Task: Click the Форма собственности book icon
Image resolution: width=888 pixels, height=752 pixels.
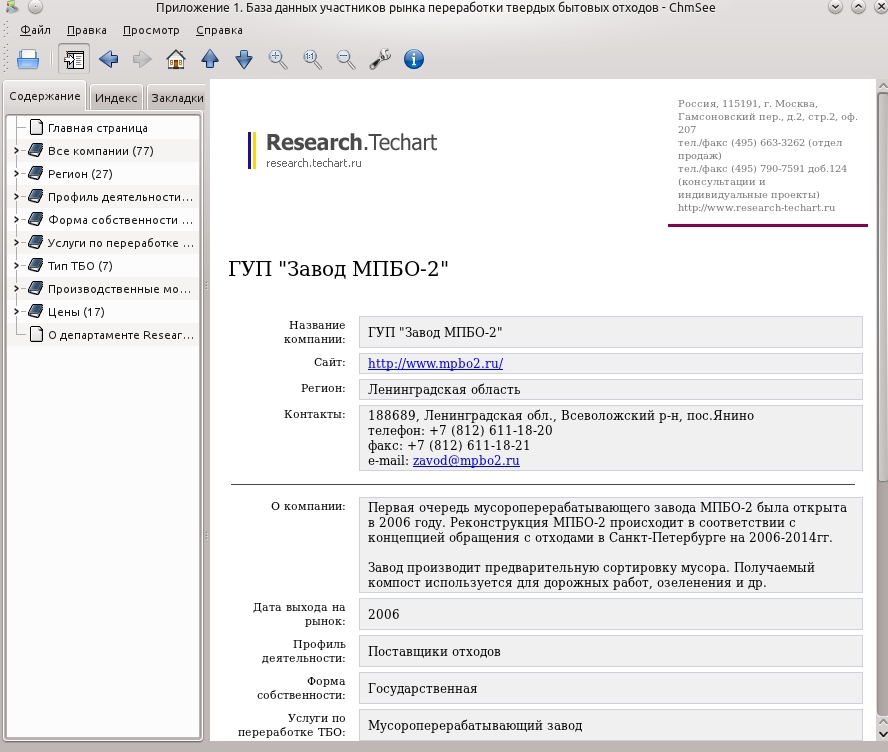Action: pos(36,219)
